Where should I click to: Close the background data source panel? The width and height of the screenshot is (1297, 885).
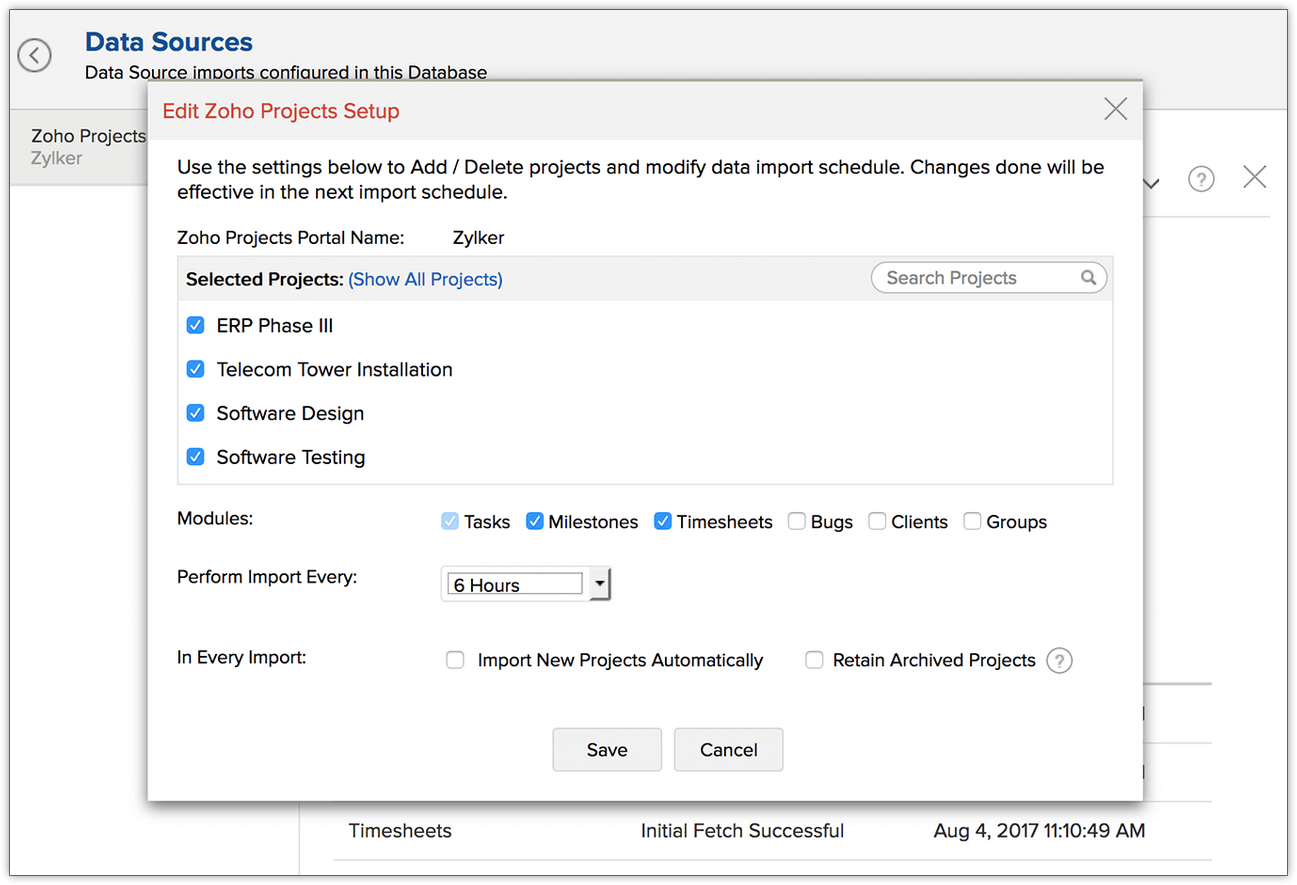pos(1254,178)
